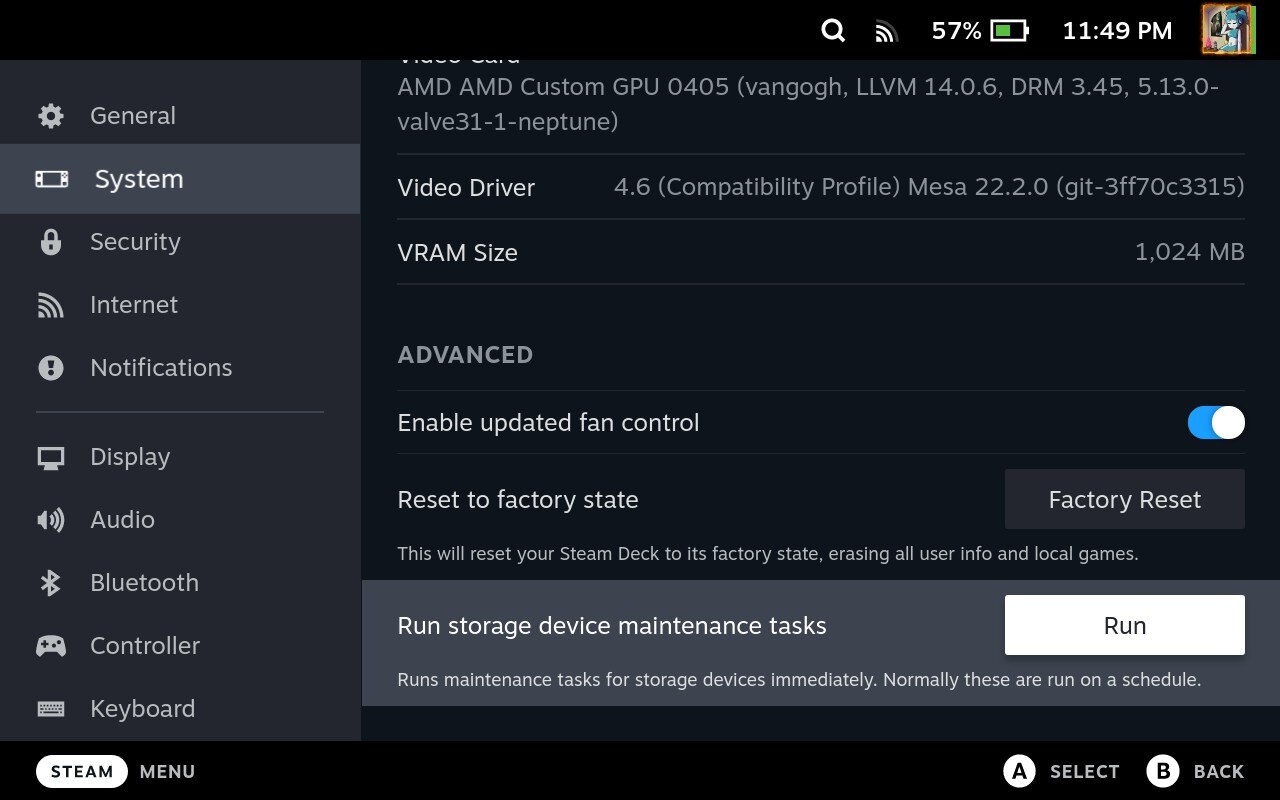Click the maintenance tasks schedule description
The height and width of the screenshot is (800, 1280).
pyautogui.click(x=799, y=680)
